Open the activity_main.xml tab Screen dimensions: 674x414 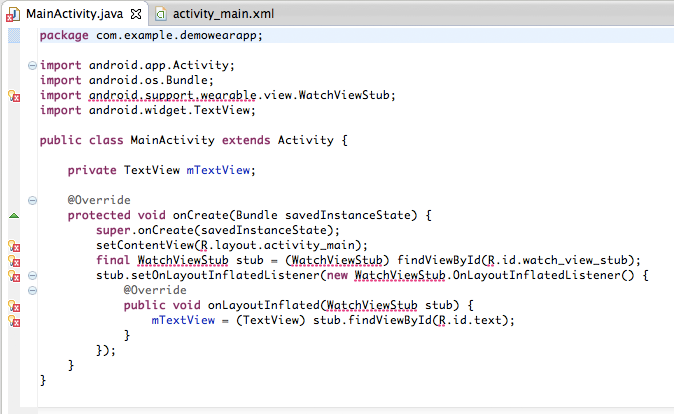pyautogui.click(x=223, y=14)
